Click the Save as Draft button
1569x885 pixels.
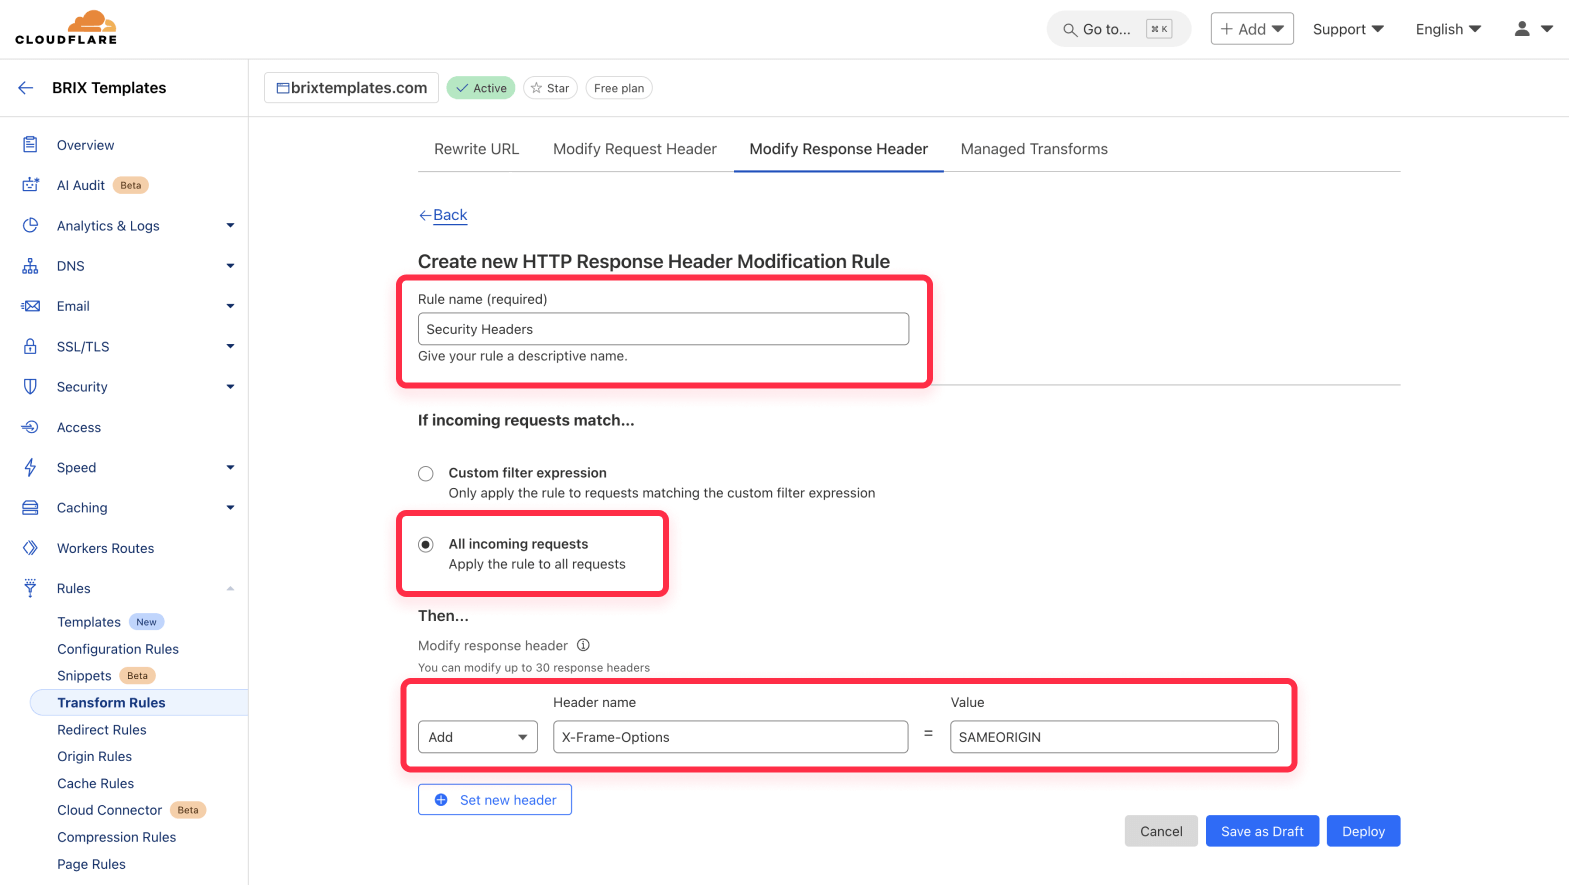pos(1262,831)
